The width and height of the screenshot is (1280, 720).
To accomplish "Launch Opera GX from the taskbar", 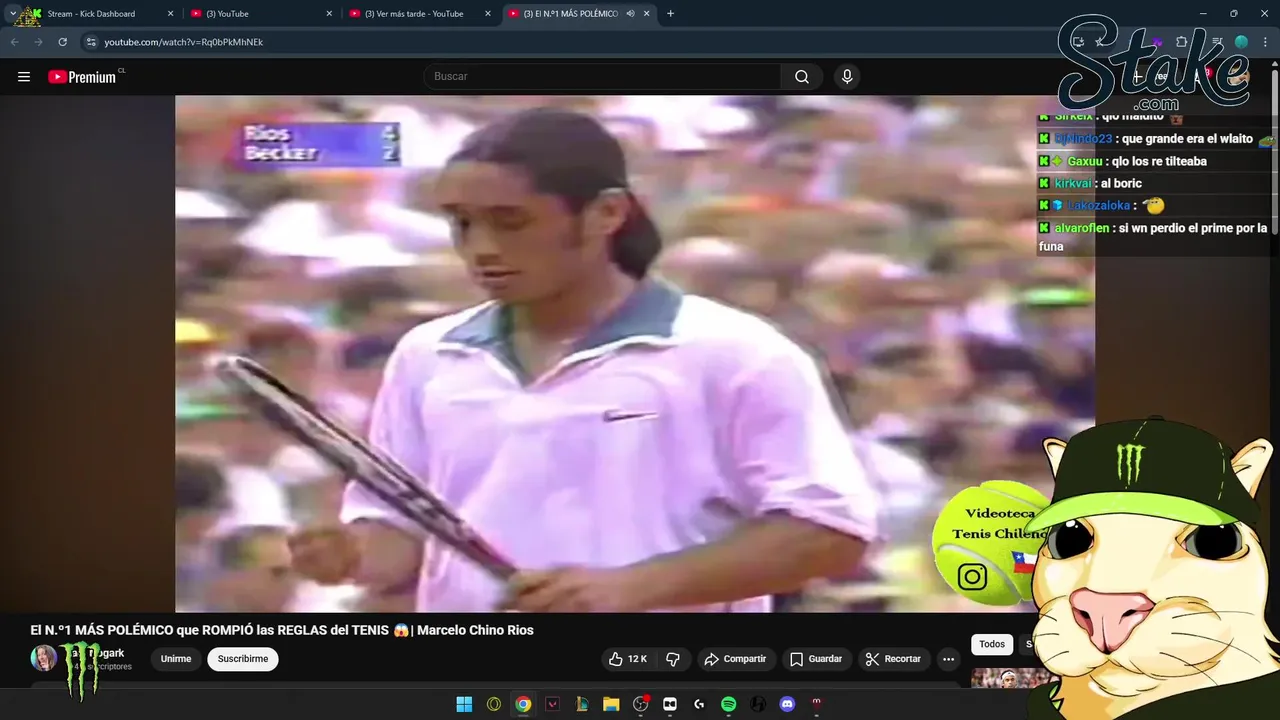I will coord(493,704).
